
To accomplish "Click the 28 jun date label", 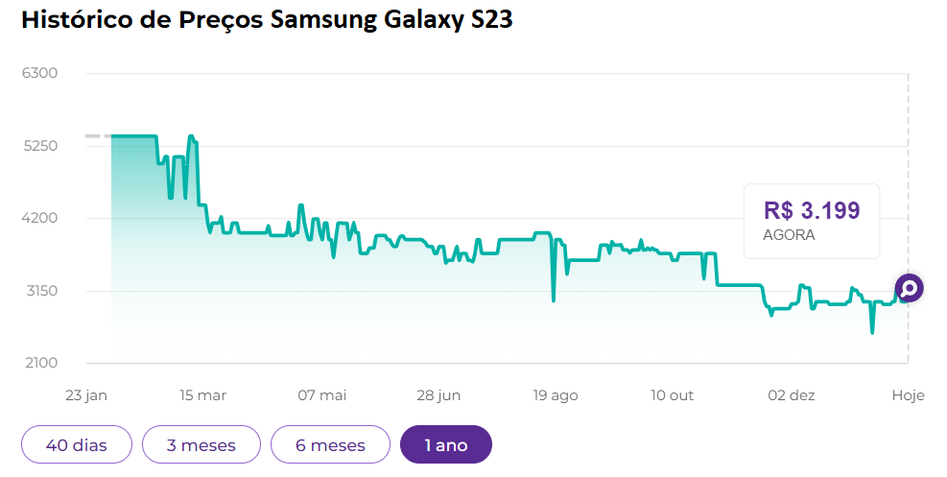I will tap(438, 396).
